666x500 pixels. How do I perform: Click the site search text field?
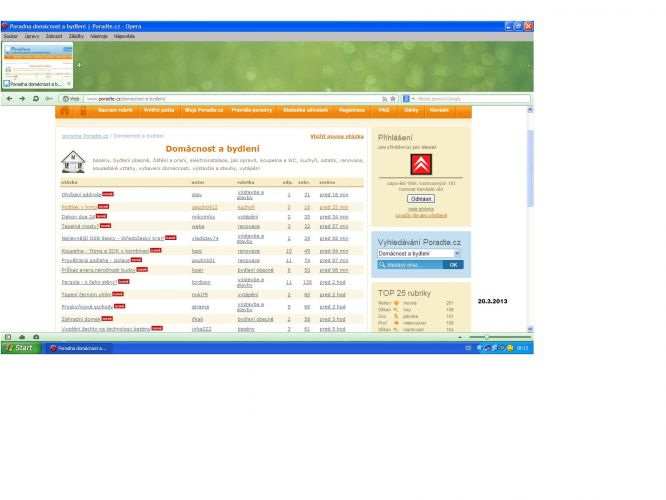tap(415, 265)
